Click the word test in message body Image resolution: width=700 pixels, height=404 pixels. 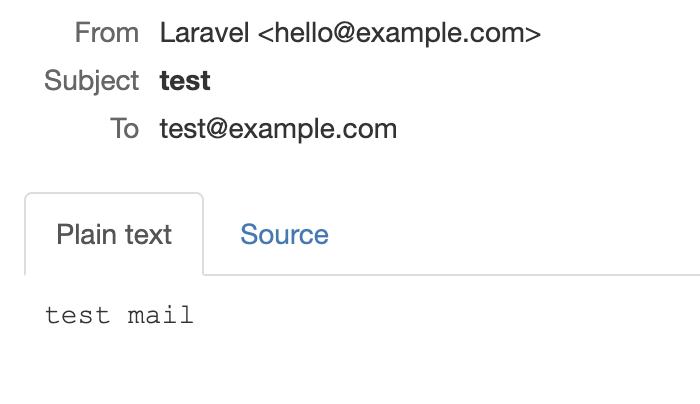tap(77, 317)
